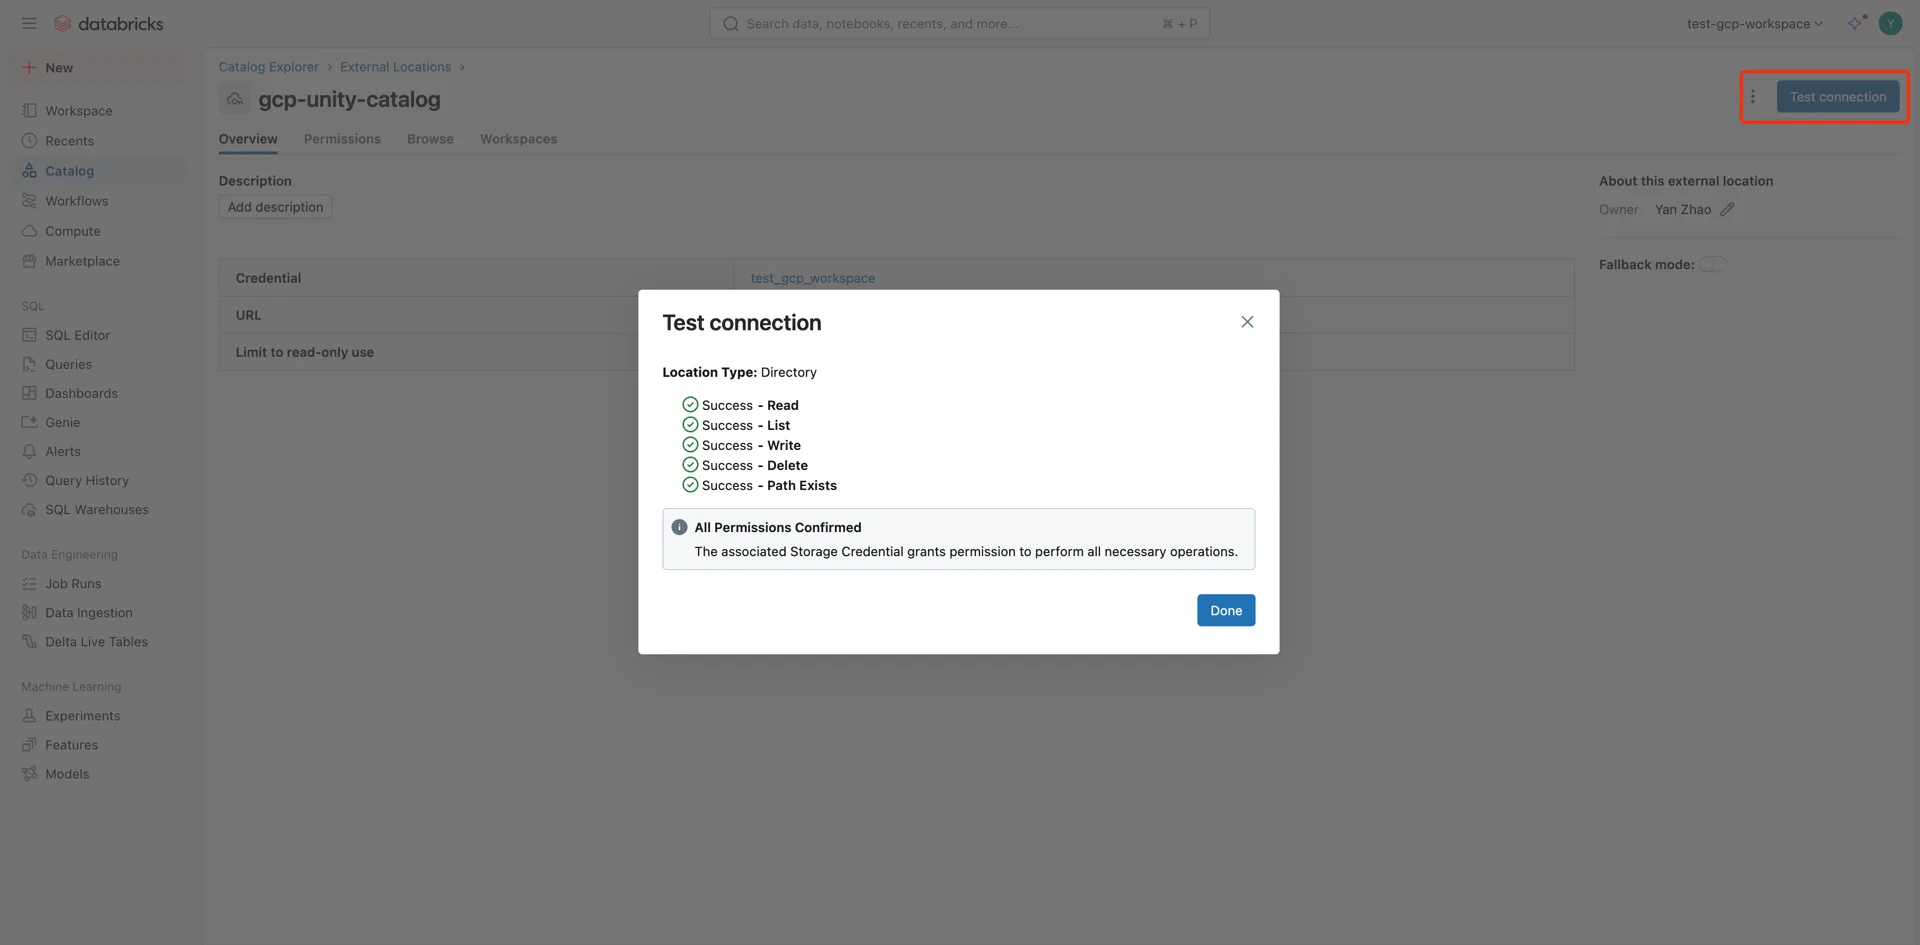Click the 'Success - Path Exists' result
This screenshot has height=945, width=1920.
(x=759, y=485)
